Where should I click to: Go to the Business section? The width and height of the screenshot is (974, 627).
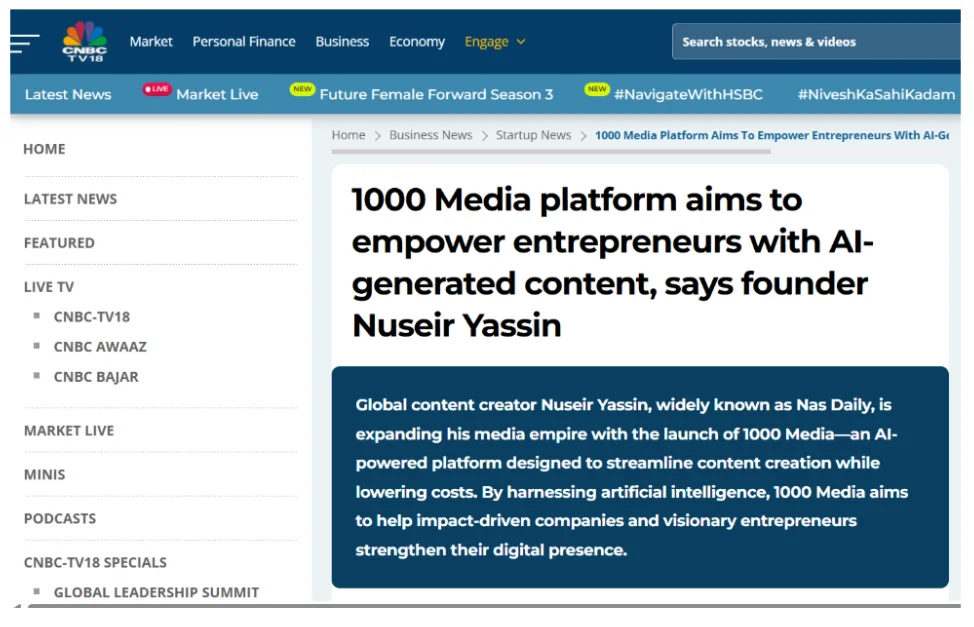(342, 42)
